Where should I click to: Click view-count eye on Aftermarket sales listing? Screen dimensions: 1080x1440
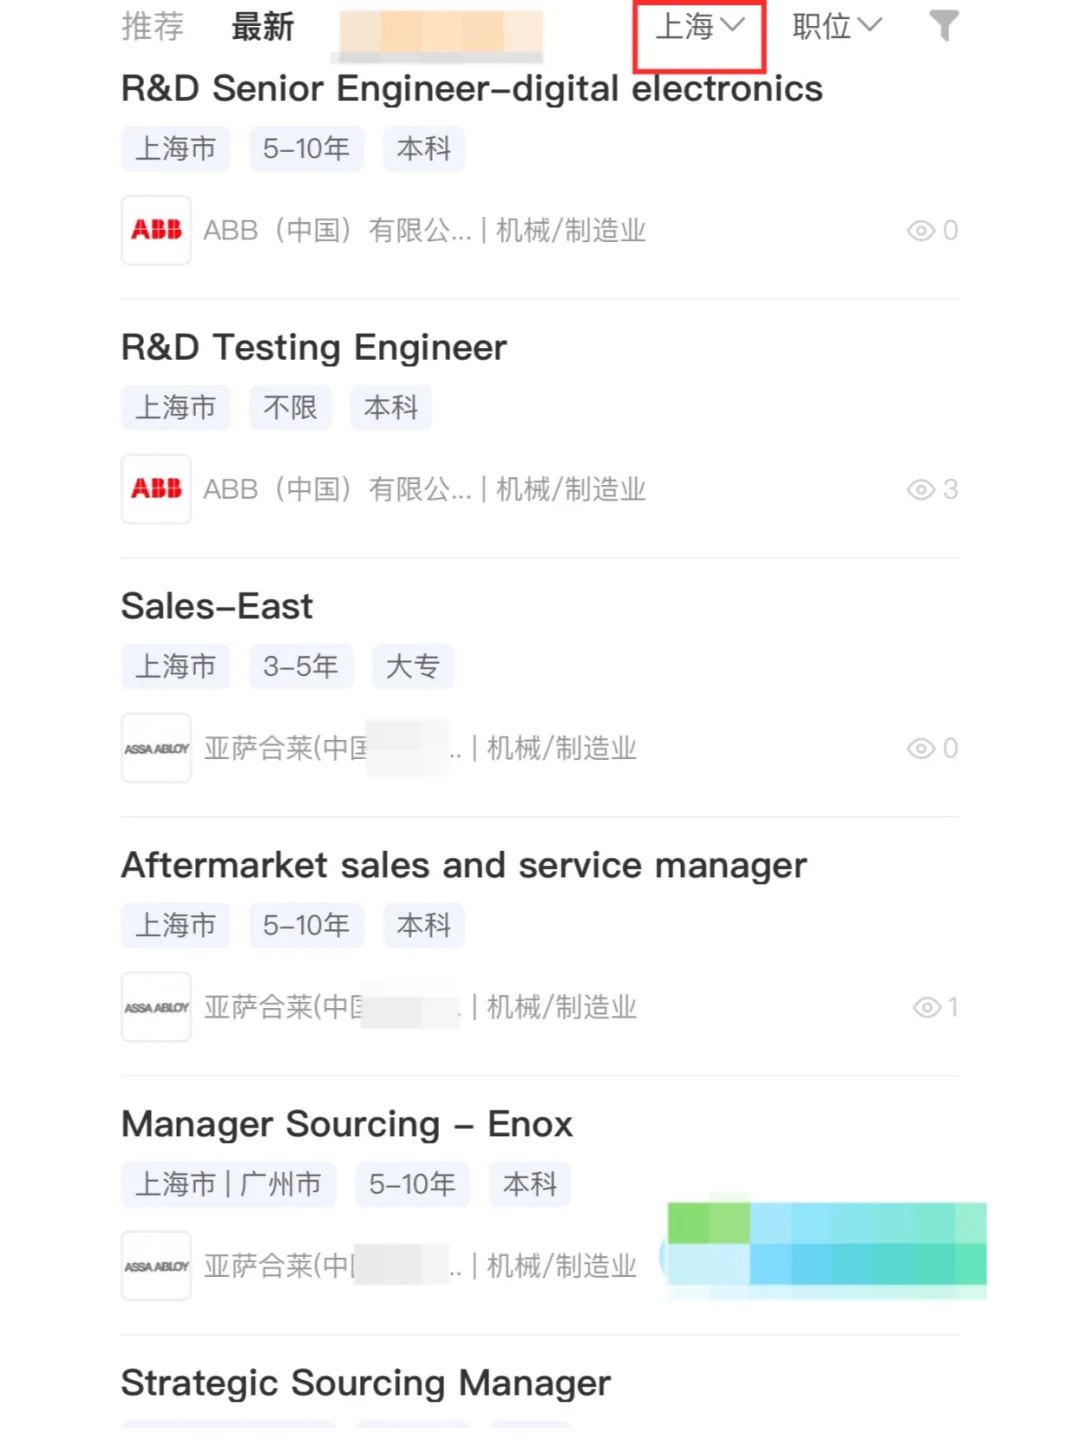tap(927, 1008)
